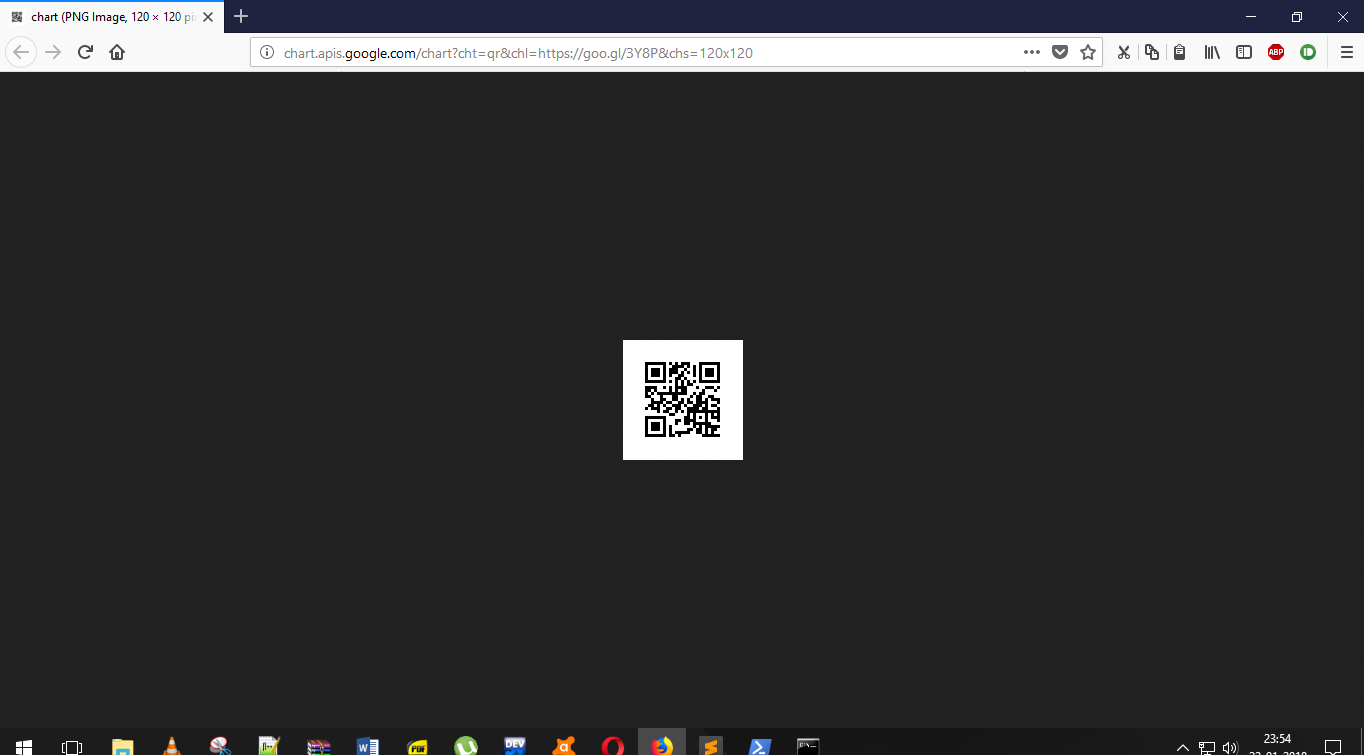Open page actions three-dot menu
The width and height of the screenshot is (1364, 756).
coord(1032,53)
